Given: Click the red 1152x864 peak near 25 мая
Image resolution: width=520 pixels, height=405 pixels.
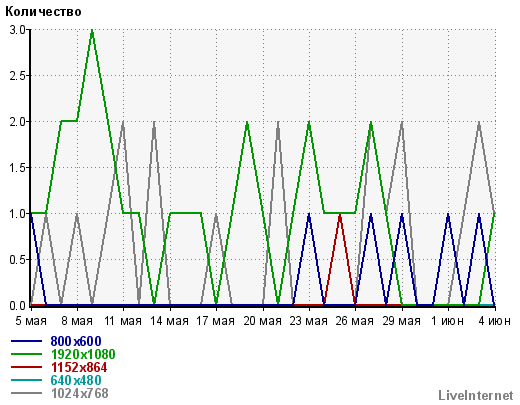Looking at the screenshot, I should coord(340,215).
